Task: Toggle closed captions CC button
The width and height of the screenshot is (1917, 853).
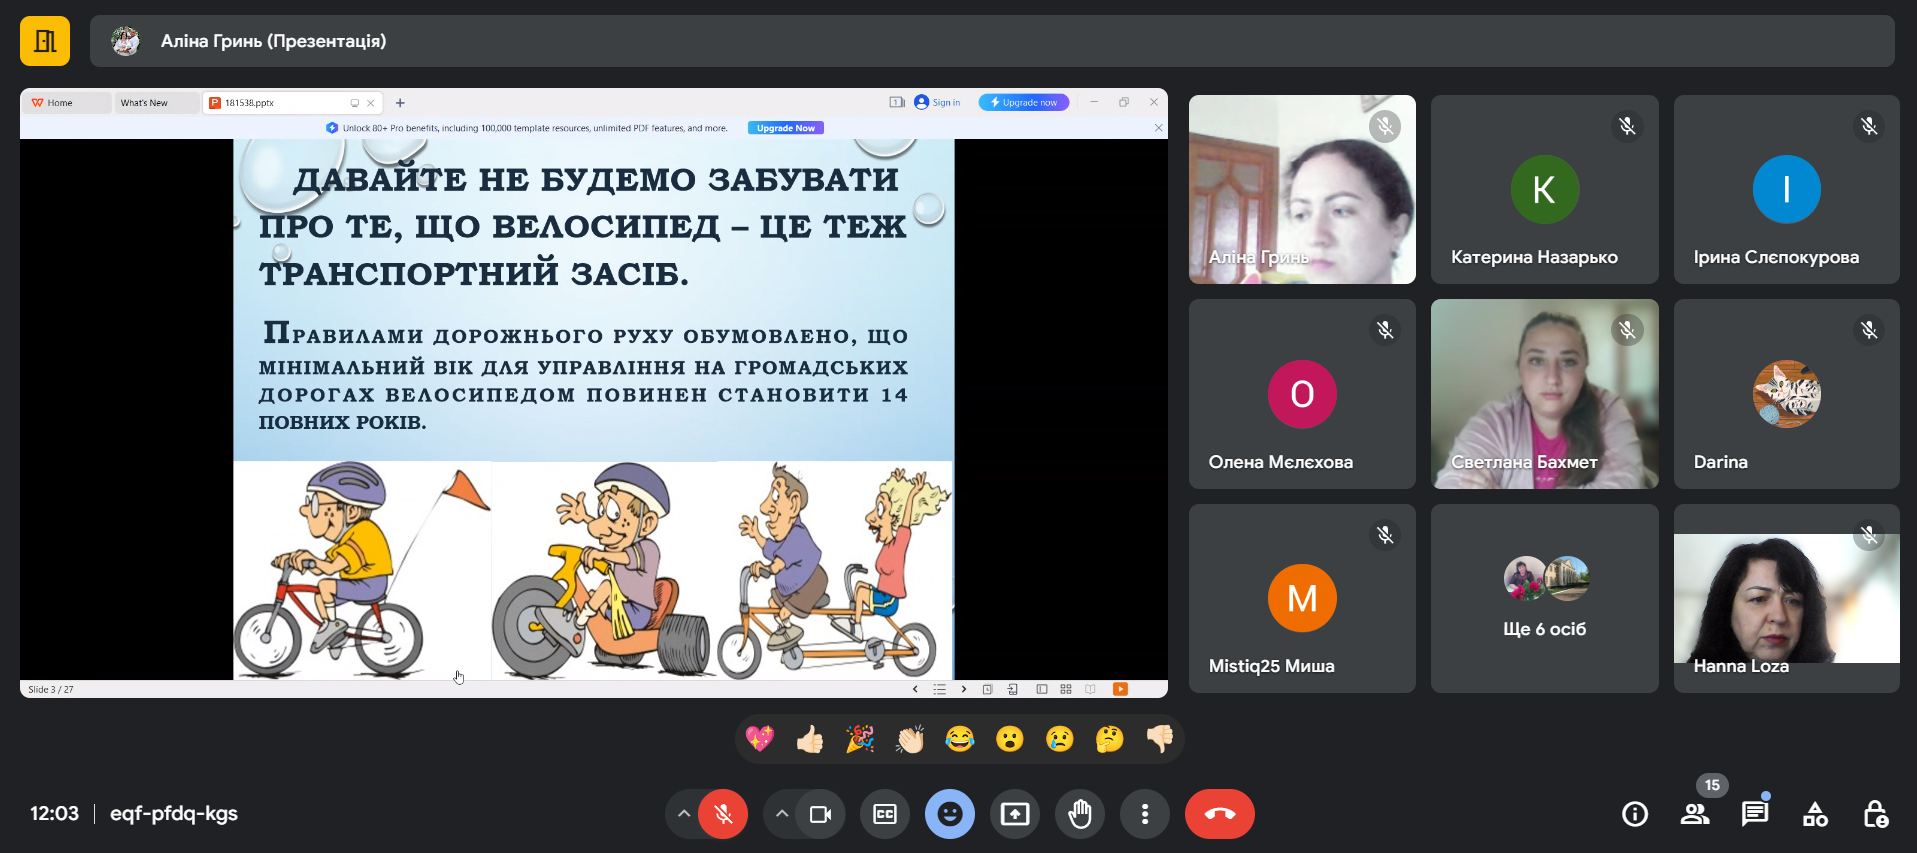Action: click(885, 814)
